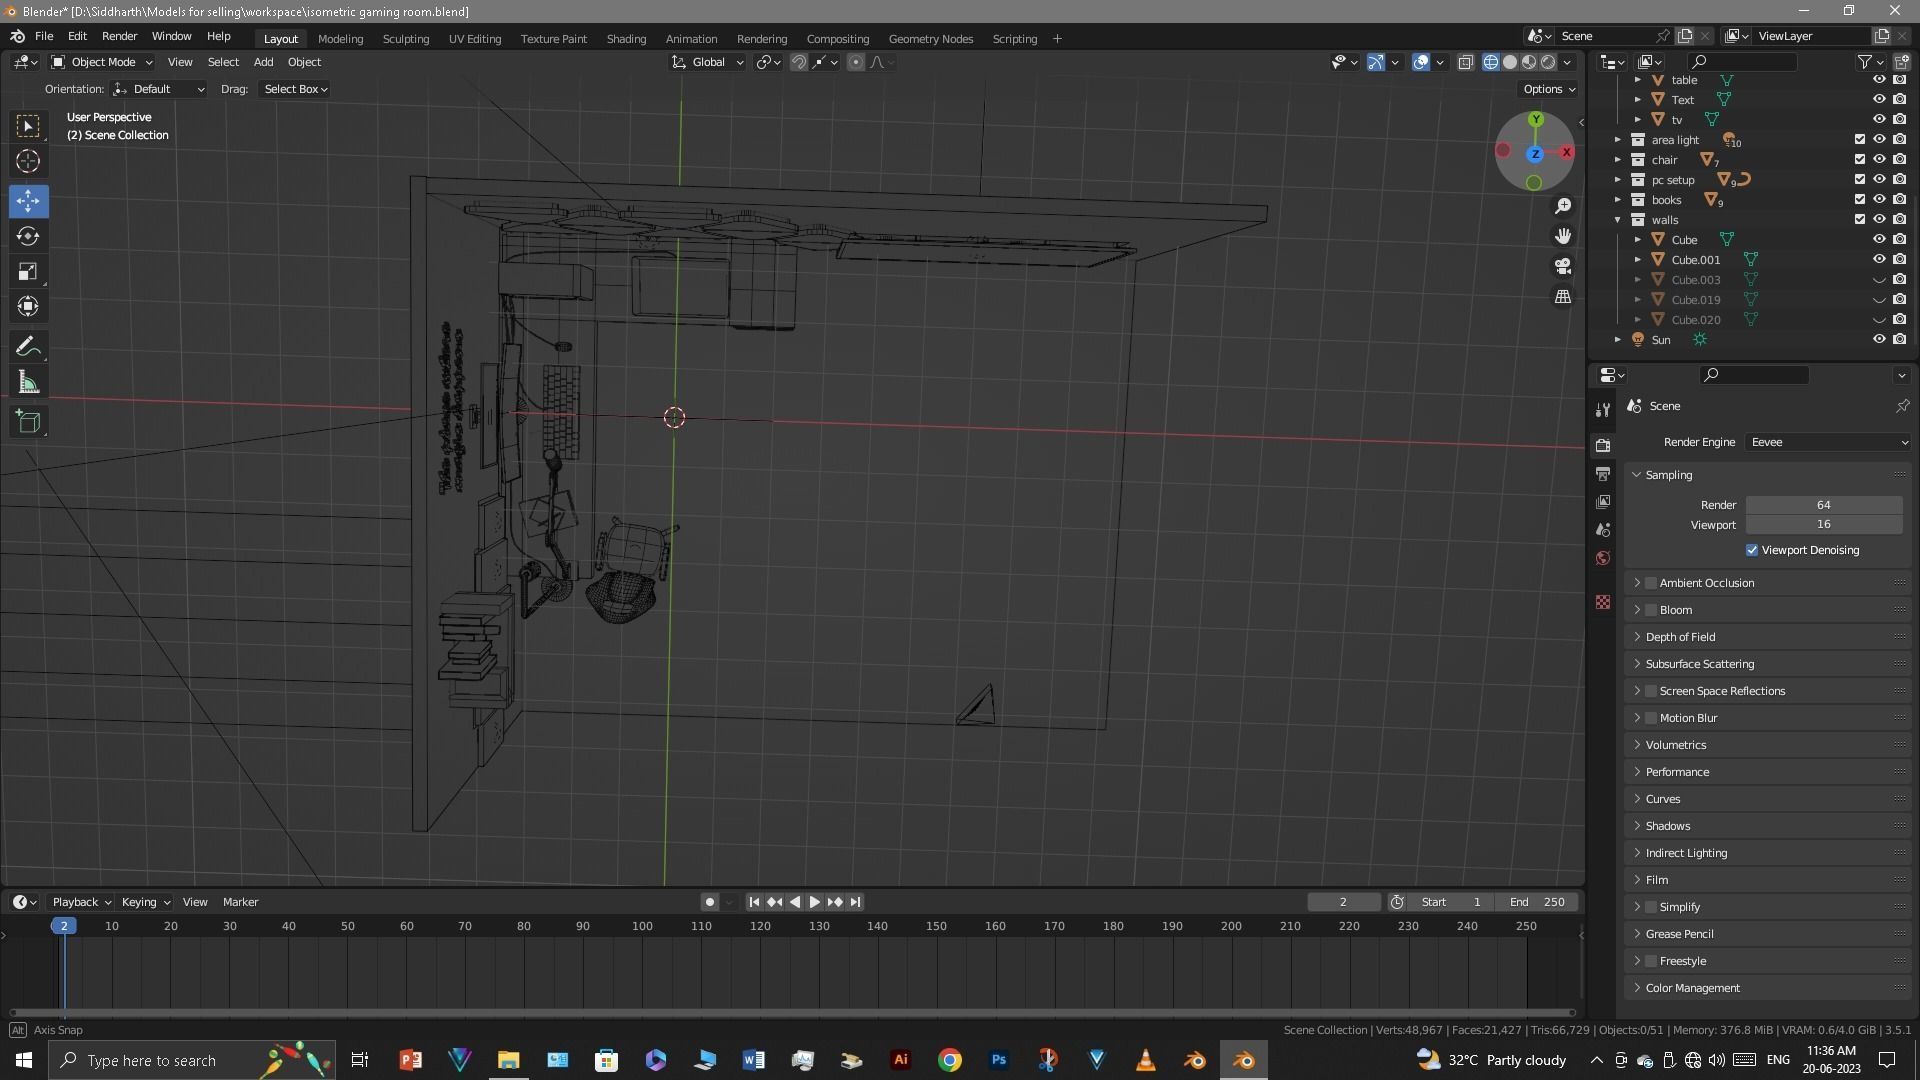Adjust the Render samples field

(1823, 505)
